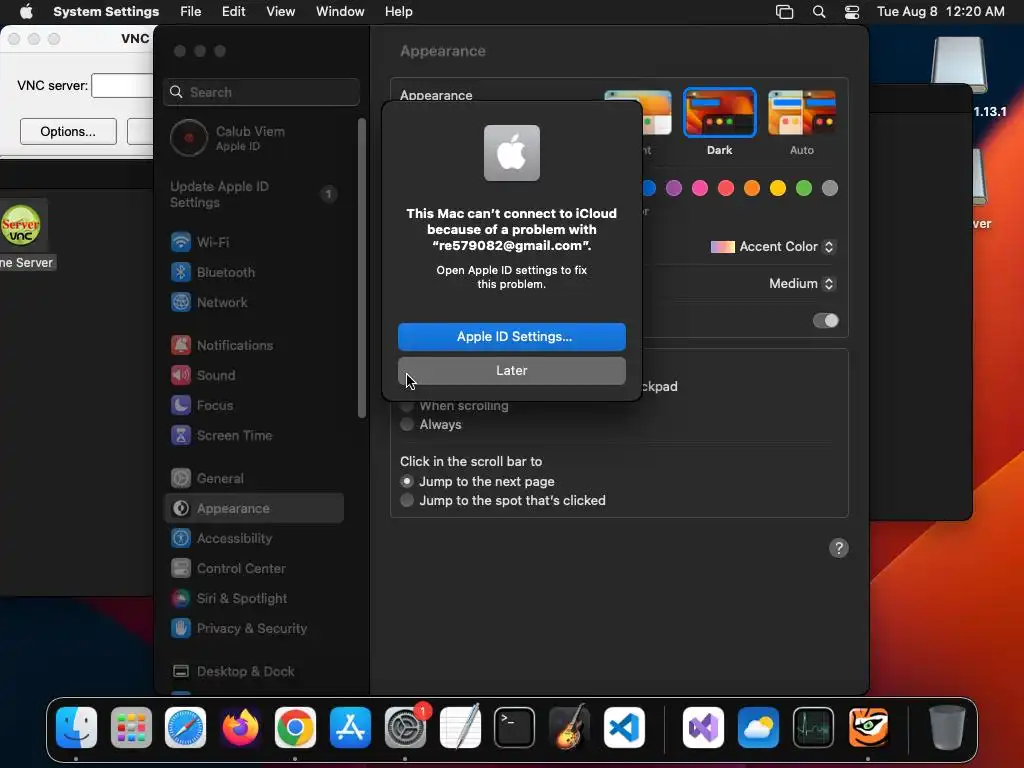Open the TigerVNC tiger-eye dock icon
This screenshot has width=1024, height=768.
pos(868,727)
